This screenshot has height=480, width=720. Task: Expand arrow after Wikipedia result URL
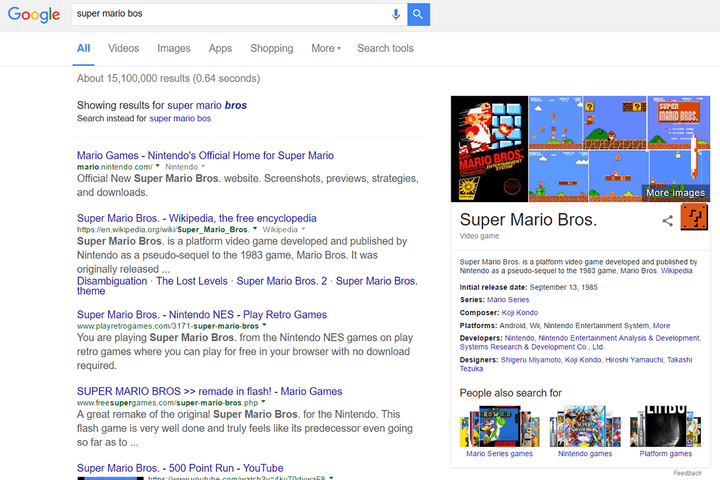[x=255, y=229]
